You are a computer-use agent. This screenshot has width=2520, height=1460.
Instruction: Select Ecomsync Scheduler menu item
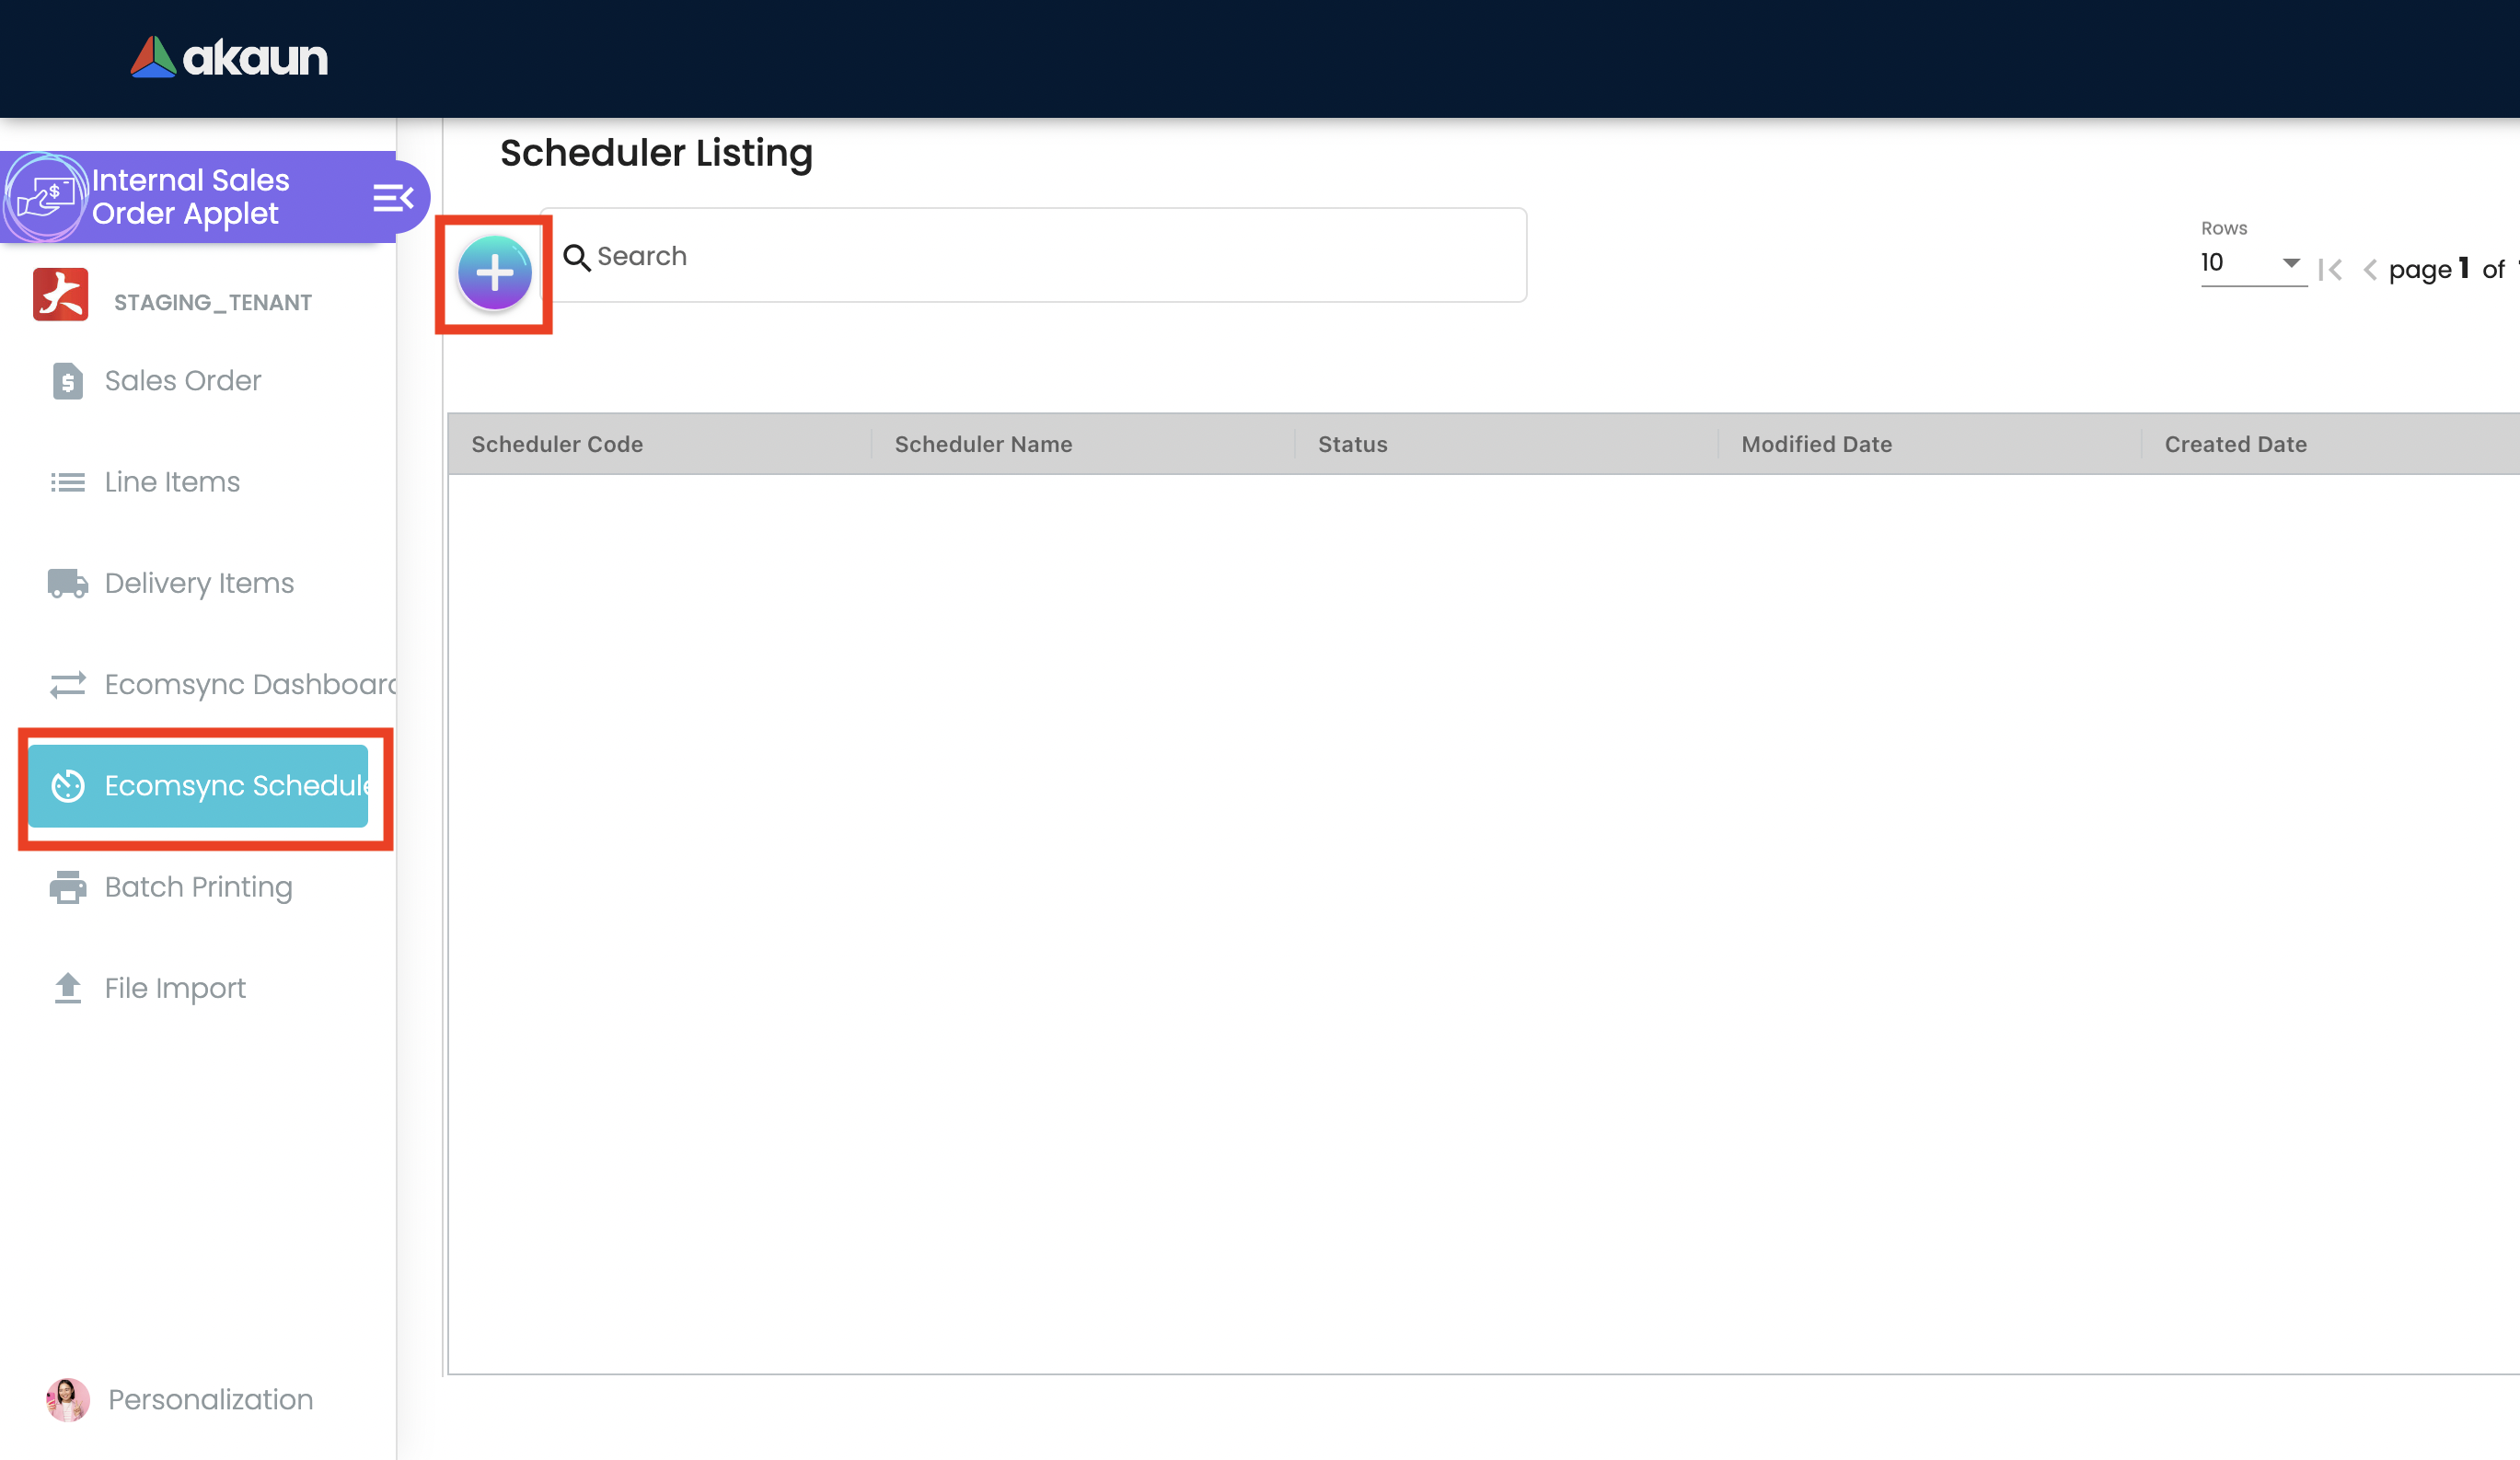pos(198,786)
